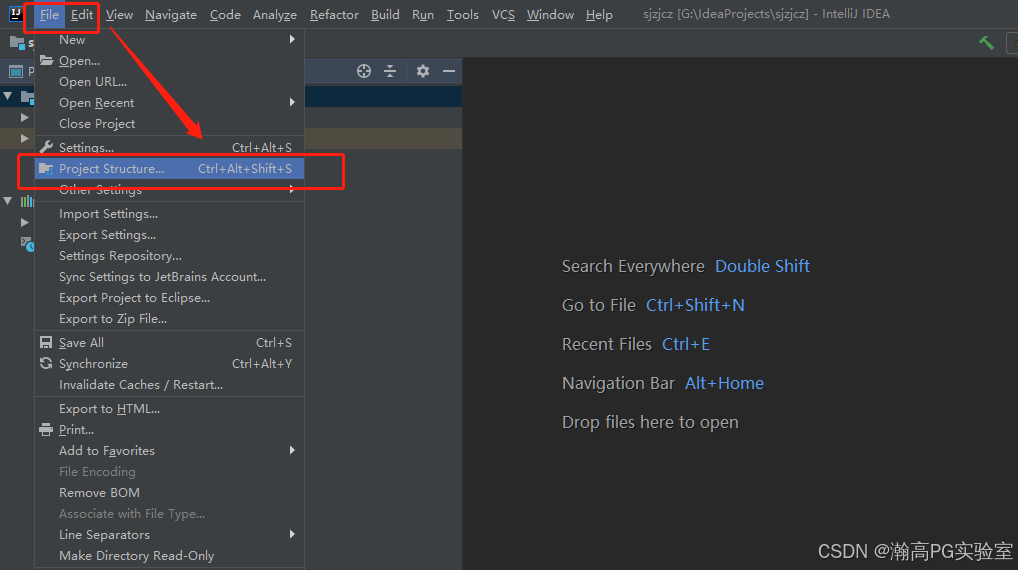The width and height of the screenshot is (1018, 570).
Task: Click the Collapse All icon in Project panel
Action: pos(390,71)
